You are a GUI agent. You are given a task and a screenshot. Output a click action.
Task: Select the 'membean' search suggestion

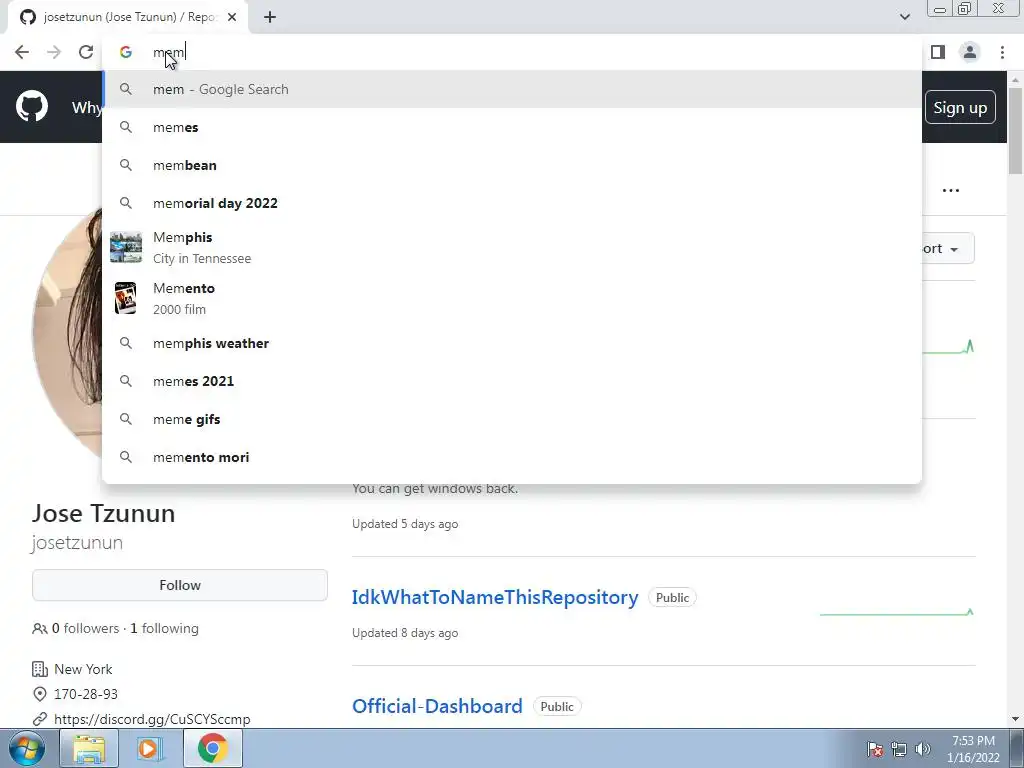[x=512, y=165]
